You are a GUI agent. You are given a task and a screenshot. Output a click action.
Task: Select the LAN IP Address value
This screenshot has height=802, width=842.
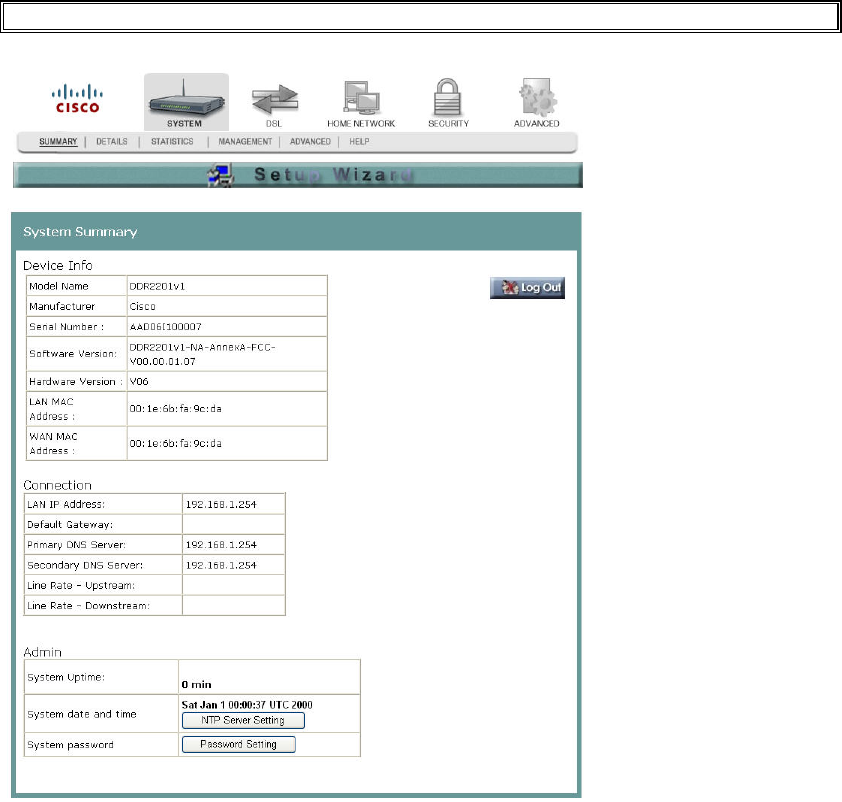pos(221,505)
